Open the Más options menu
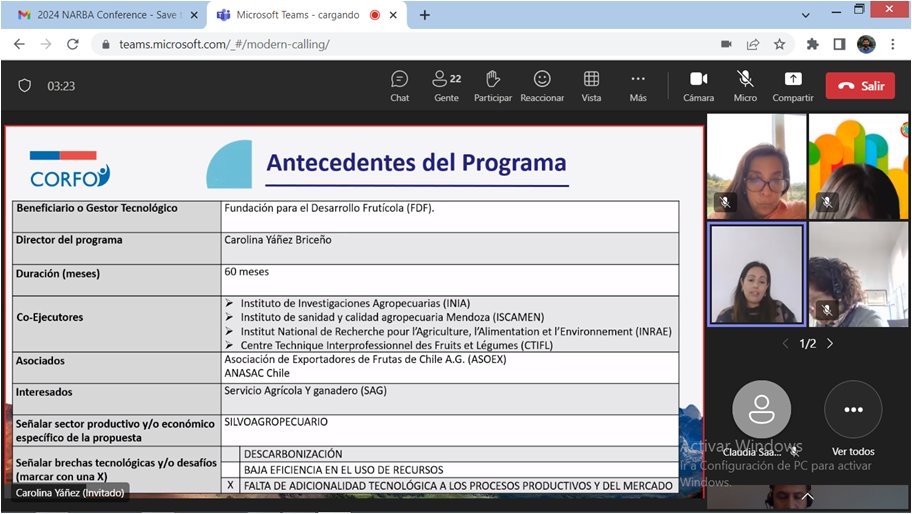 [638, 86]
